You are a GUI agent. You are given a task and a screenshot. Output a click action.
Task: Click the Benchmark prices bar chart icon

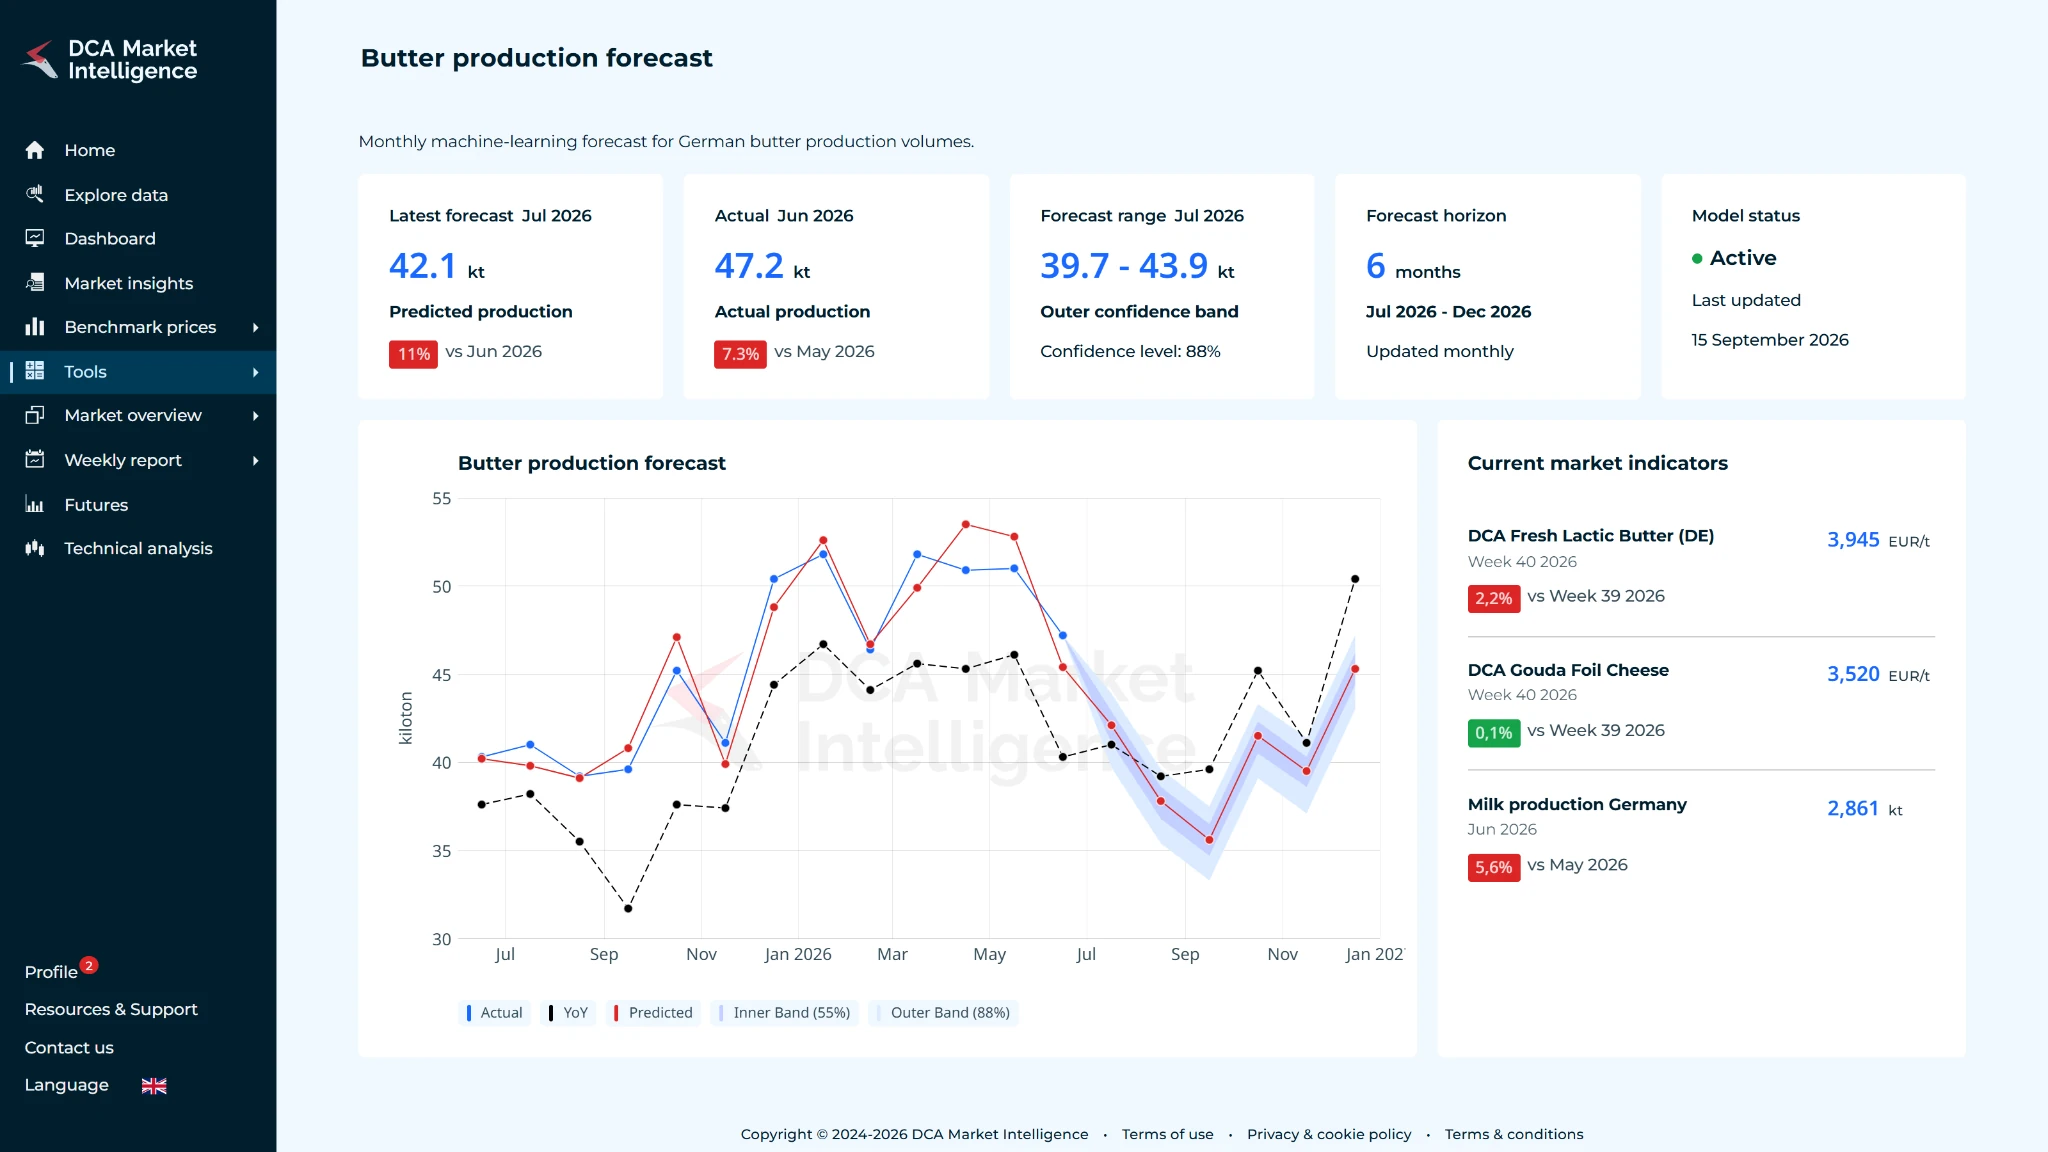point(35,327)
